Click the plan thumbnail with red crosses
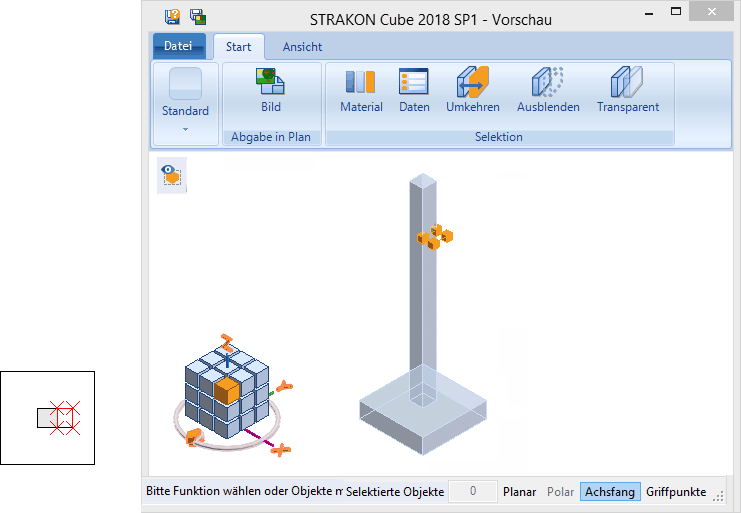This screenshot has width=741, height=513. point(48,418)
